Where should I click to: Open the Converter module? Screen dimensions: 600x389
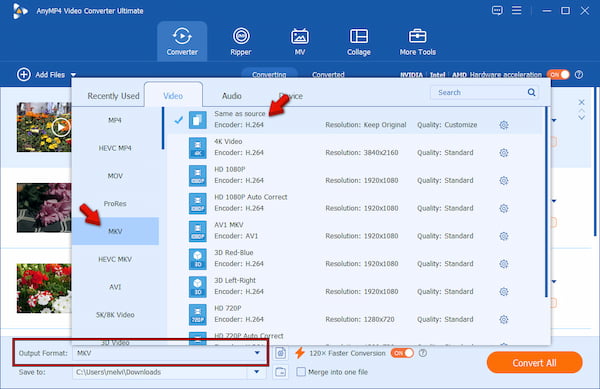coord(182,41)
